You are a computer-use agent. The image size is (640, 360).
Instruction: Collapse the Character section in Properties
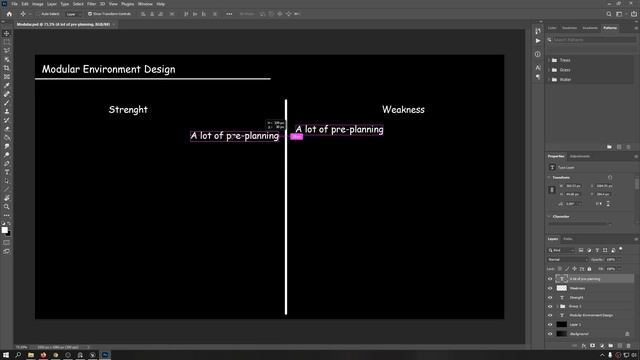tap(549, 217)
